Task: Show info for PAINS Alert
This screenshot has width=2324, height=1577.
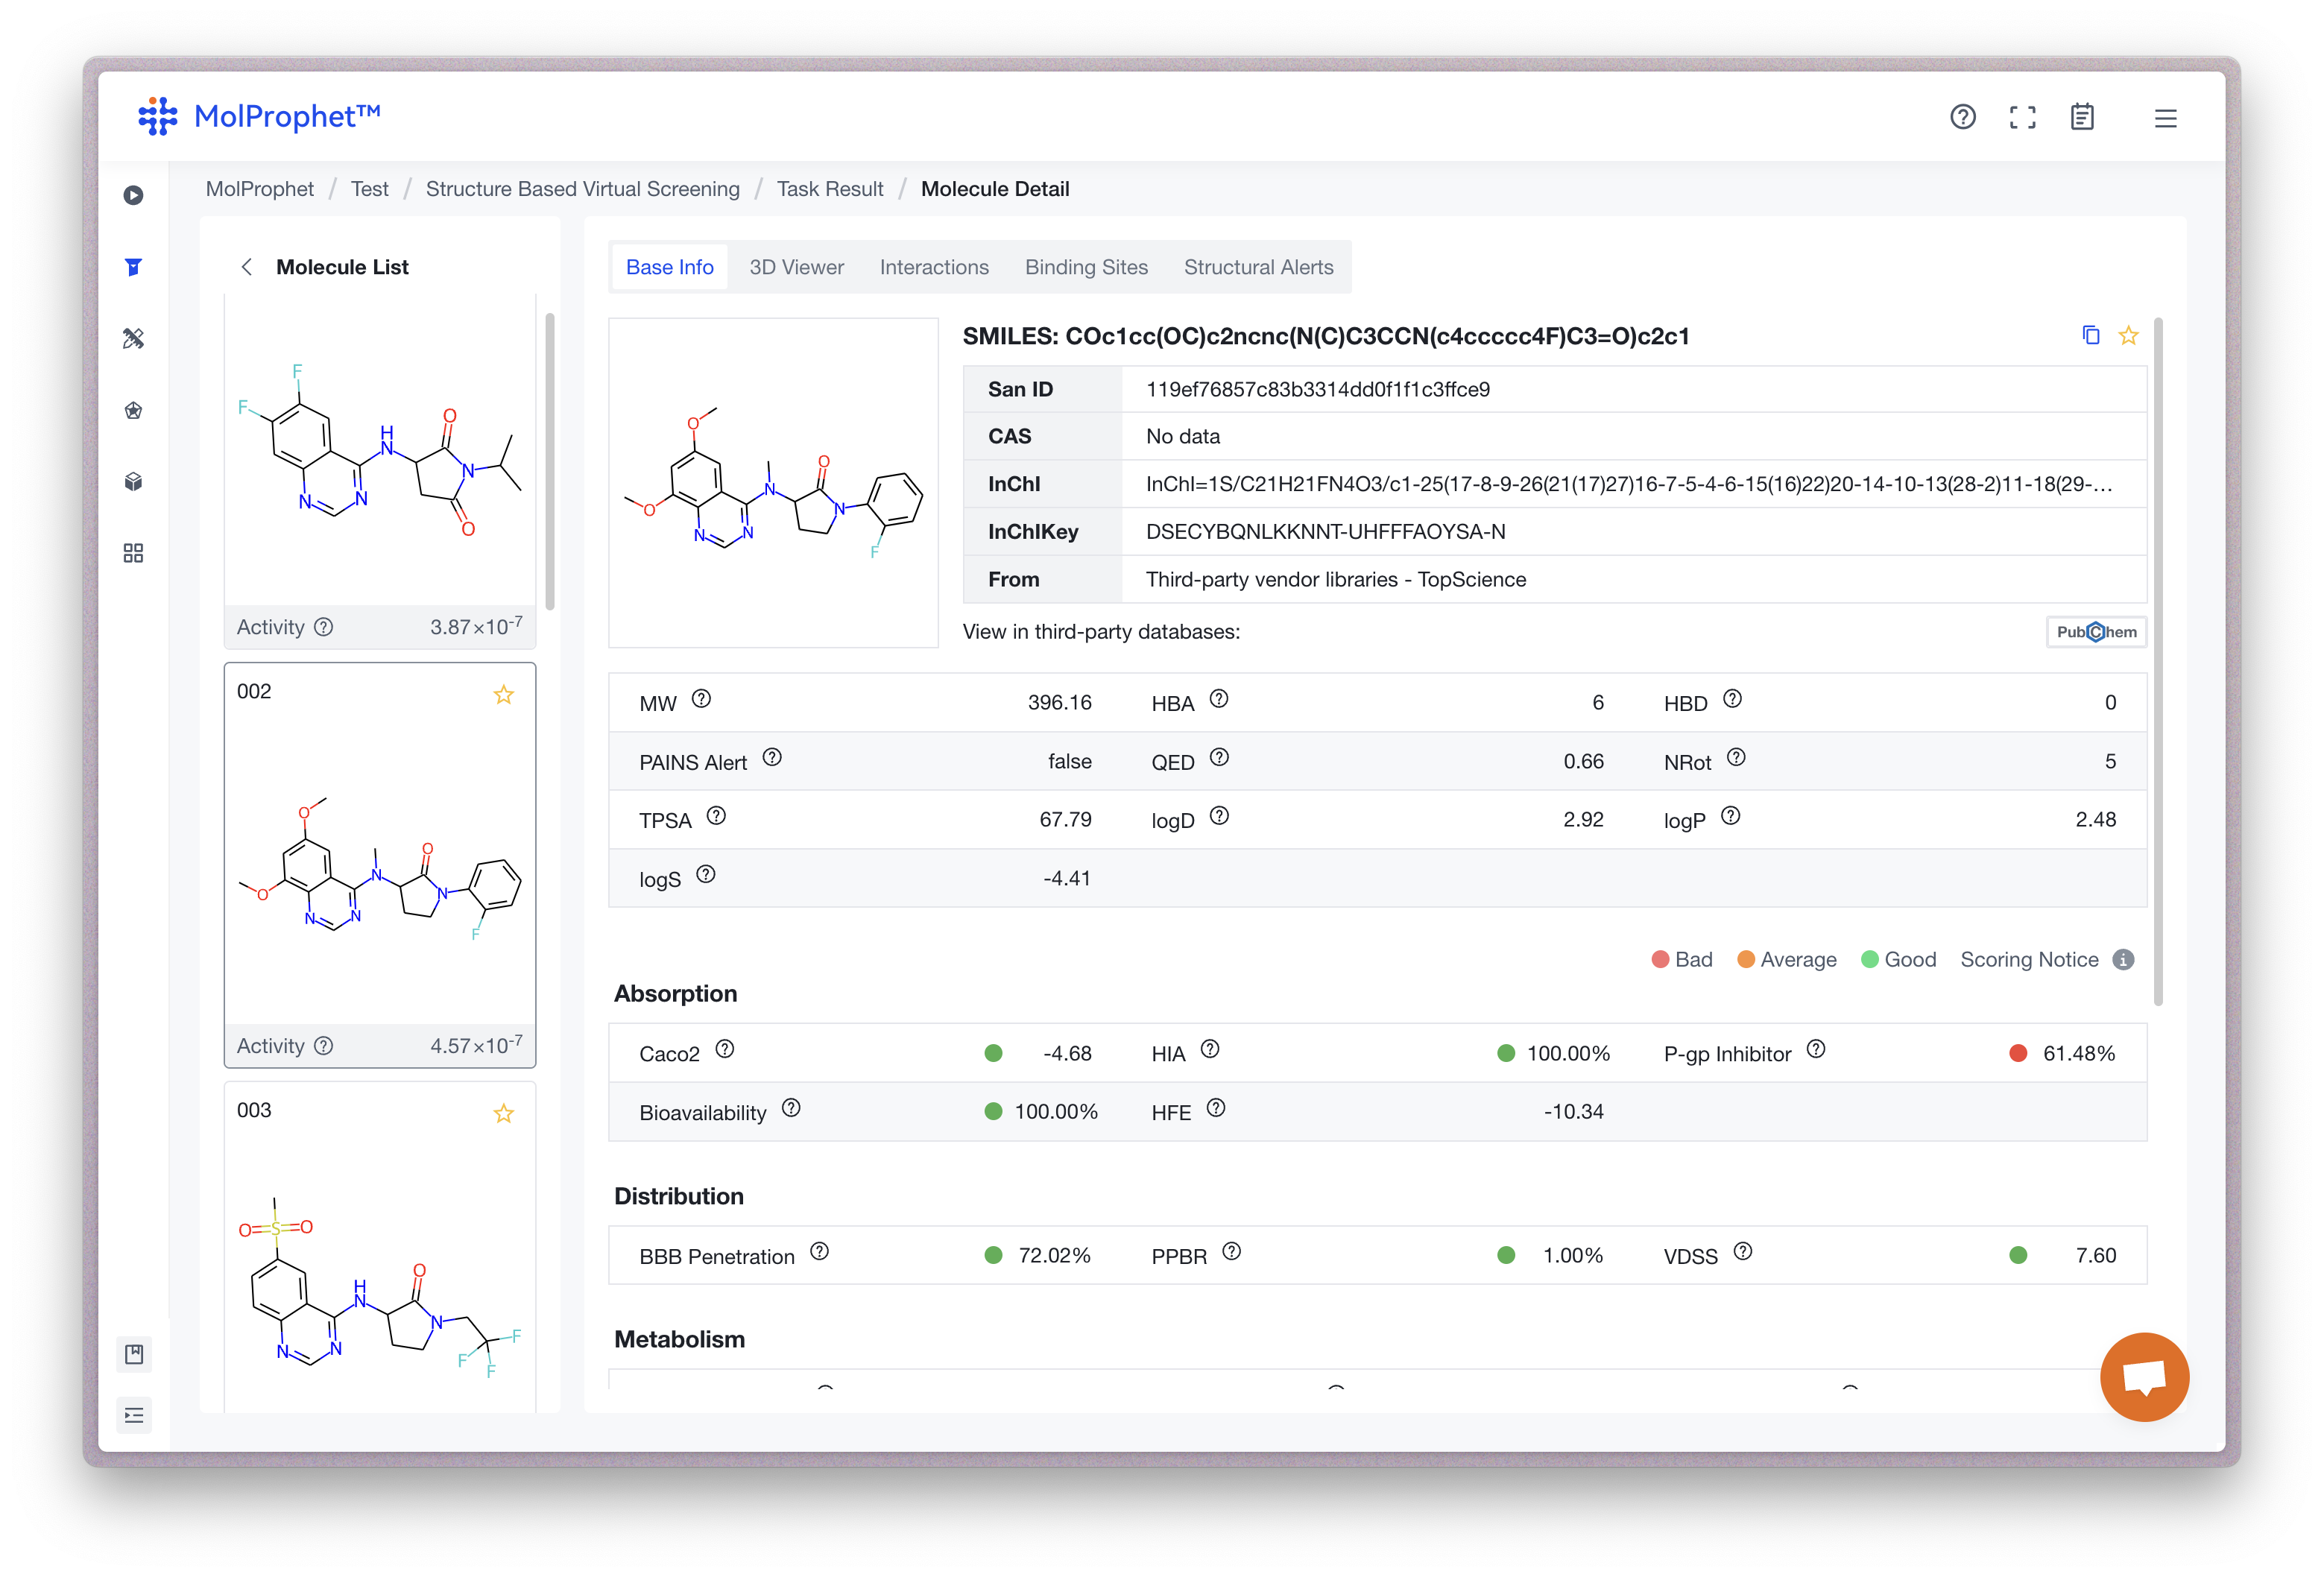Action: click(x=772, y=757)
